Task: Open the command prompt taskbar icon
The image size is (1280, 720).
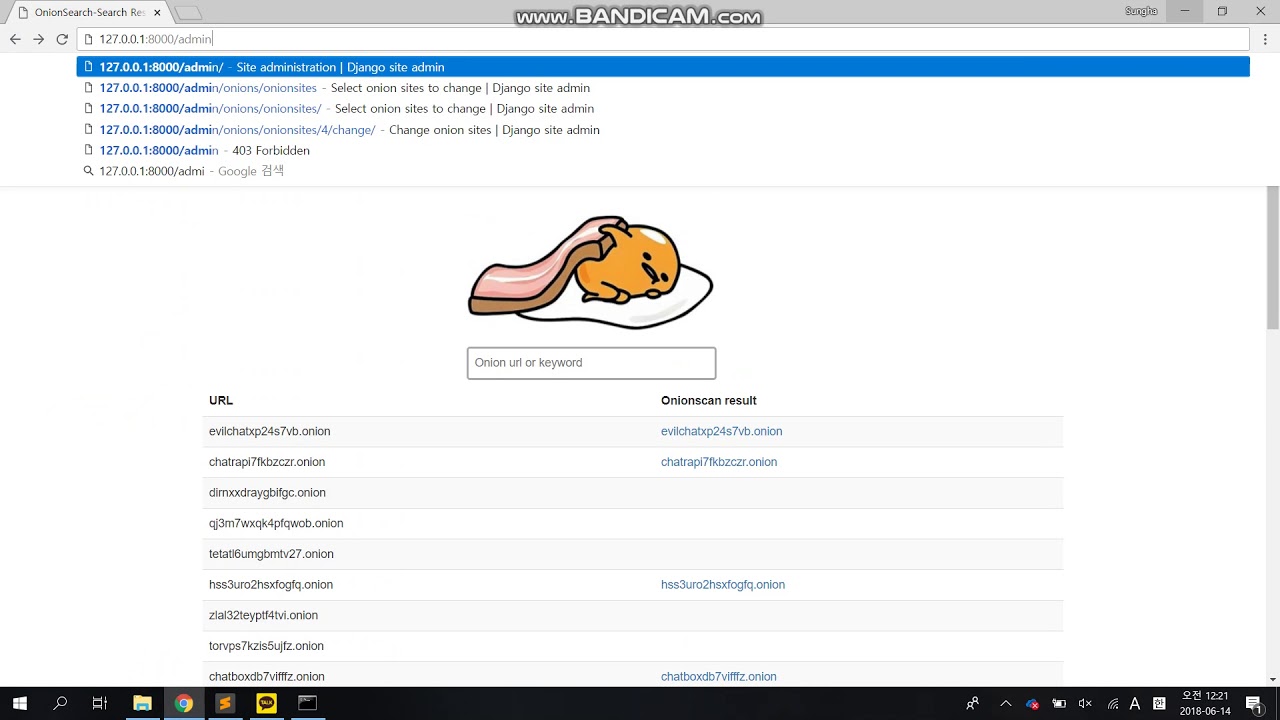Action: (x=307, y=703)
